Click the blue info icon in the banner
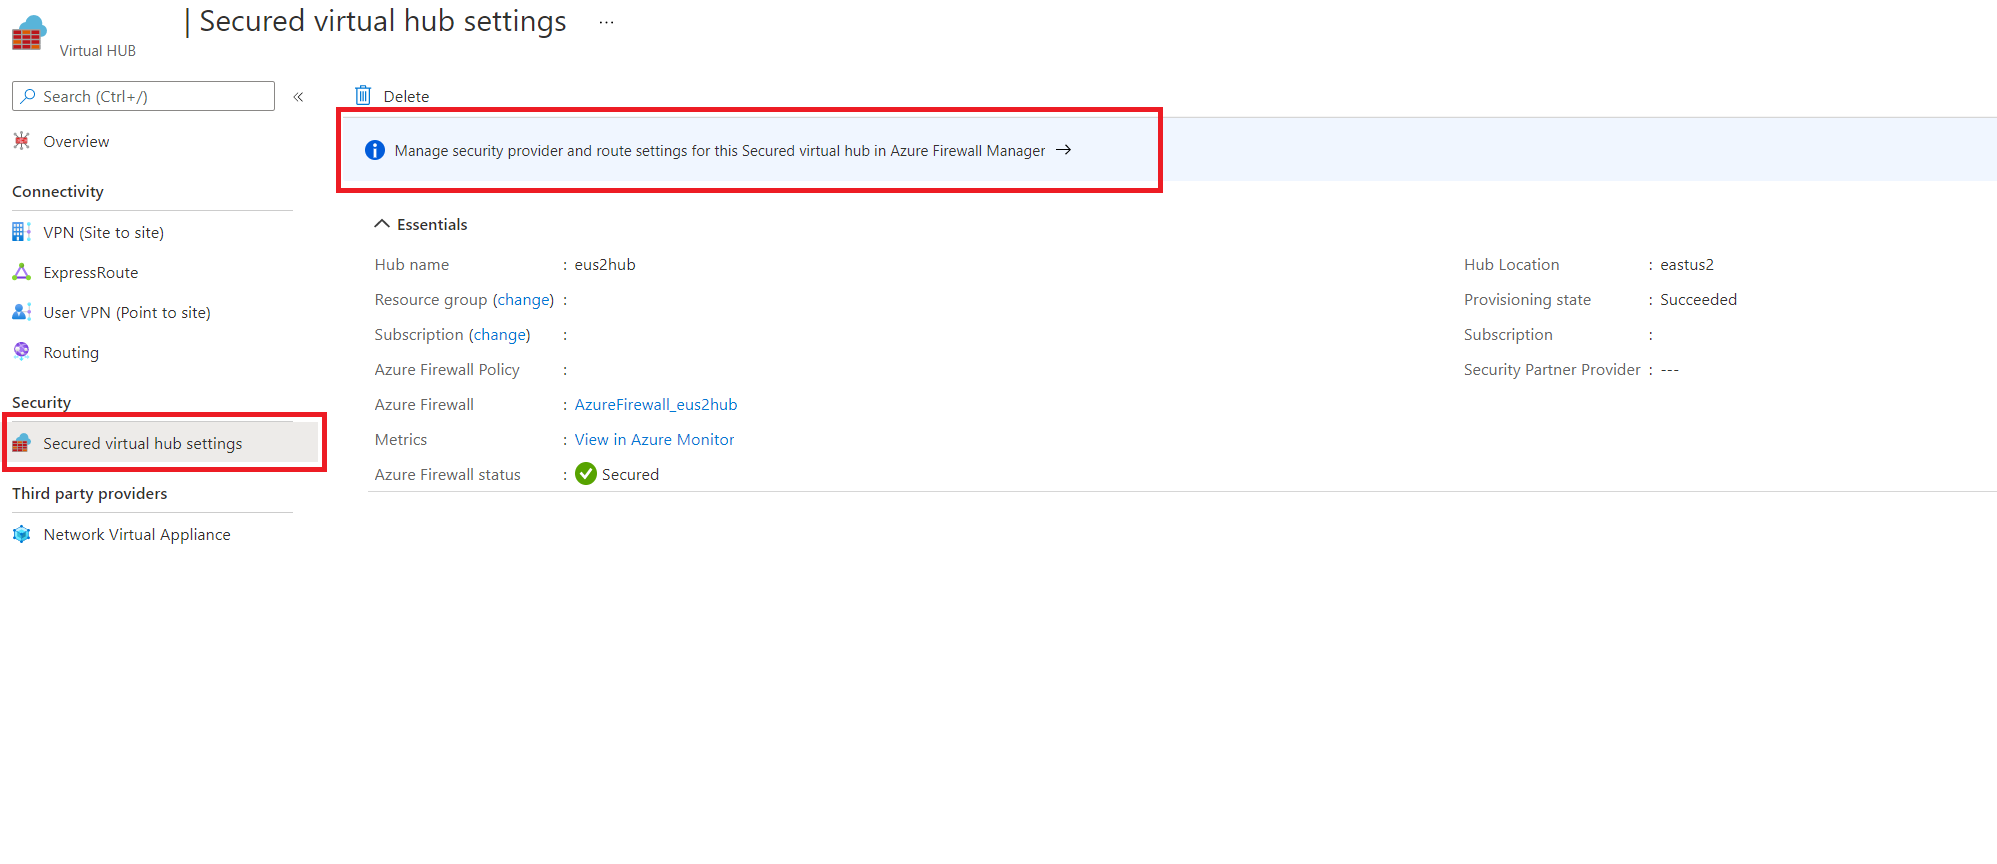Image resolution: width=1997 pixels, height=864 pixels. click(375, 150)
